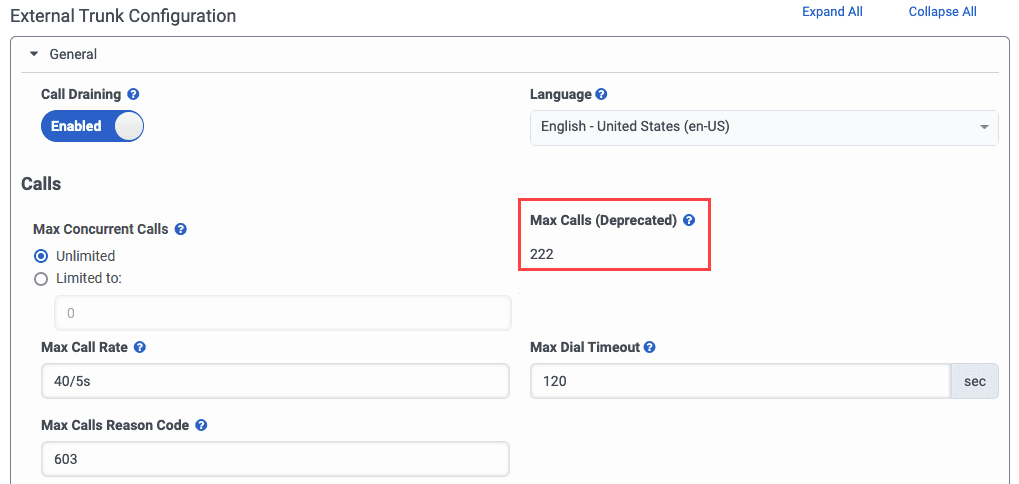Click the help icon next to Language
This screenshot has height=484, width=1019.
pos(601,95)
